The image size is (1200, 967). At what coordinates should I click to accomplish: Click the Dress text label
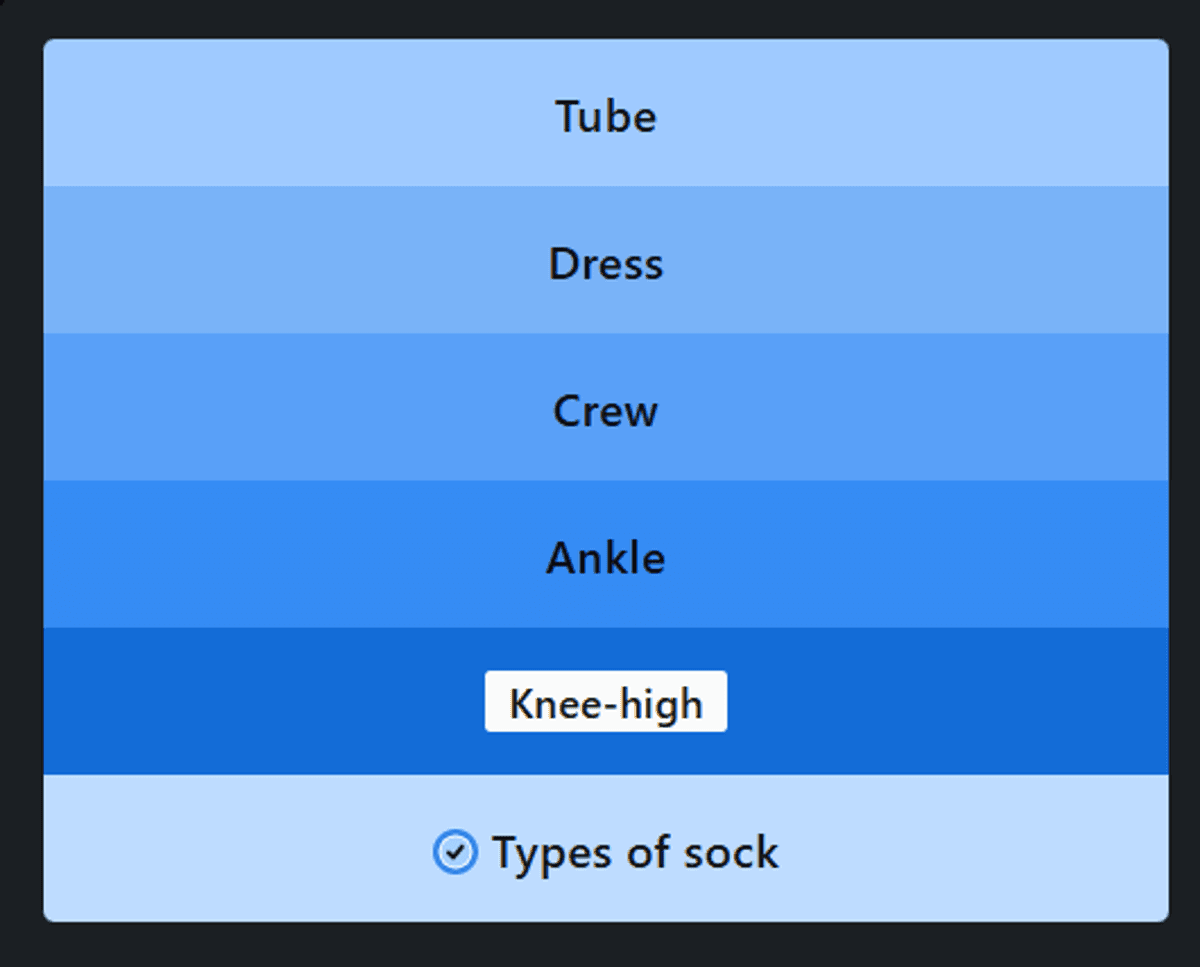click(606, 264)
